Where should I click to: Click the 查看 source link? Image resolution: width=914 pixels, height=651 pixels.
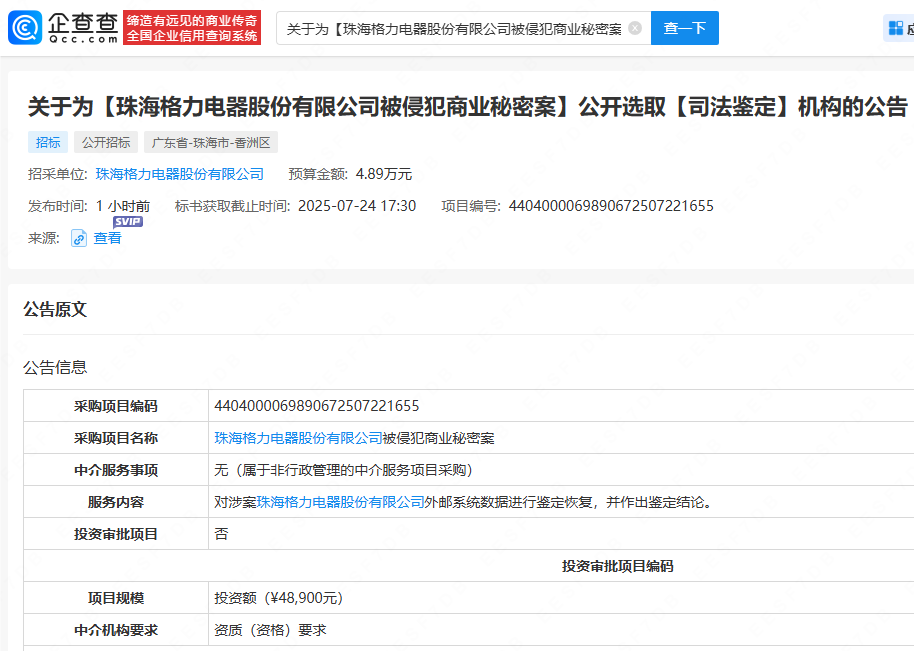click(107, 238)
